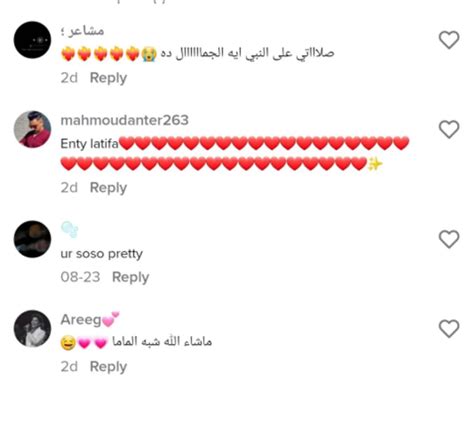The height and width of the screenshot is (423, 474).
Task: Select the 'Enty latifa' comment text
Action: [89, 144]
